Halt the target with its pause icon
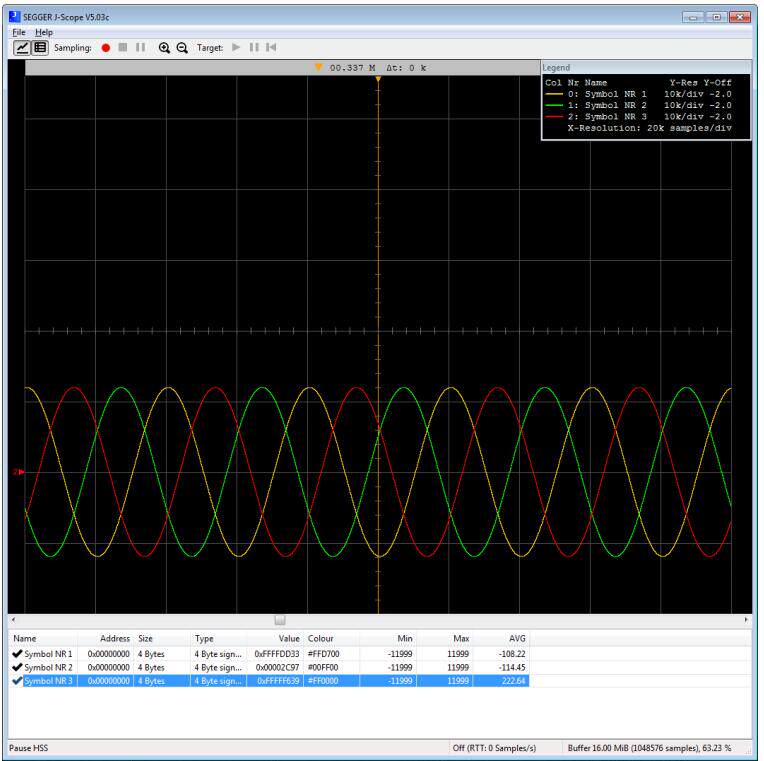The image size is (764, 761). (x=254, y=47)
